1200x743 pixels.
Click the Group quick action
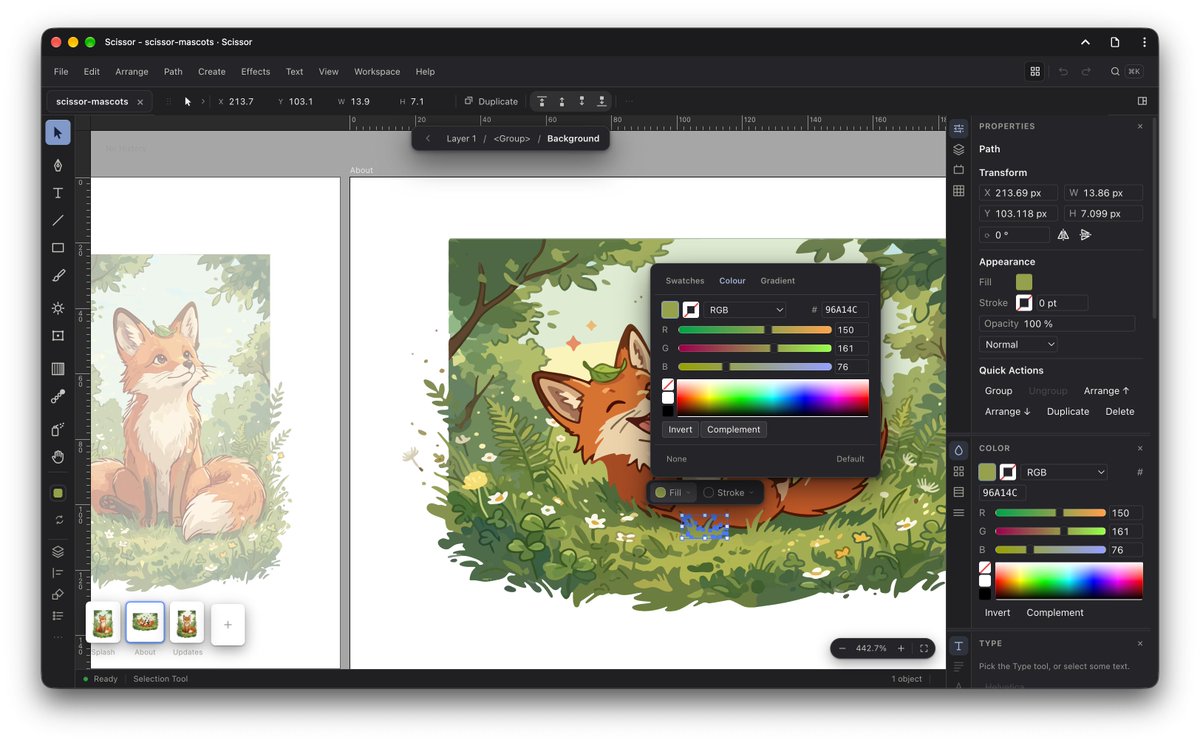(x=998, y=391)
